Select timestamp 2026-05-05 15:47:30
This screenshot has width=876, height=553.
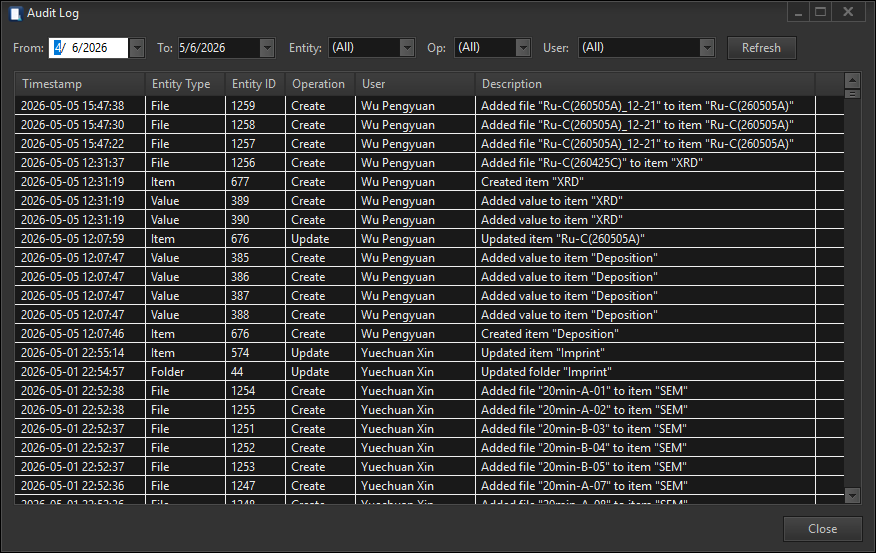point(80,125)
